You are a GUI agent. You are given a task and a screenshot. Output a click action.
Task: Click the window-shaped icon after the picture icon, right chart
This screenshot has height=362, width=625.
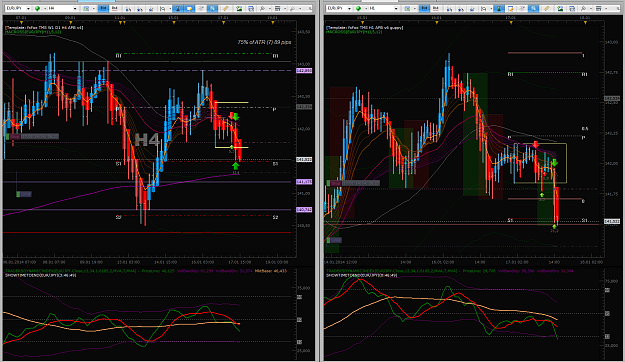(x=572, y=8)
